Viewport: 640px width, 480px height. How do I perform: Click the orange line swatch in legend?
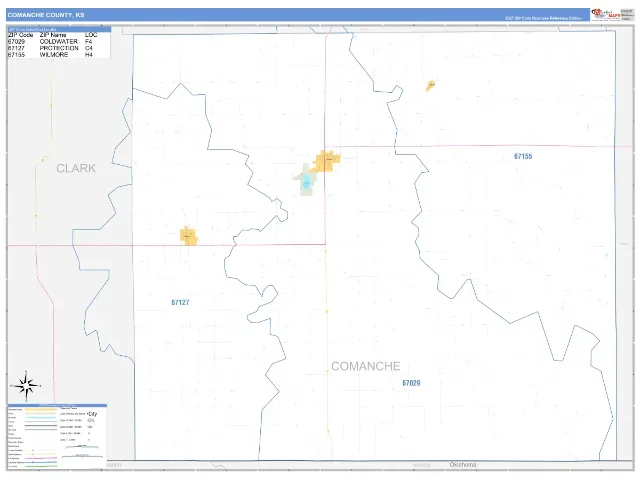[40, 409]
